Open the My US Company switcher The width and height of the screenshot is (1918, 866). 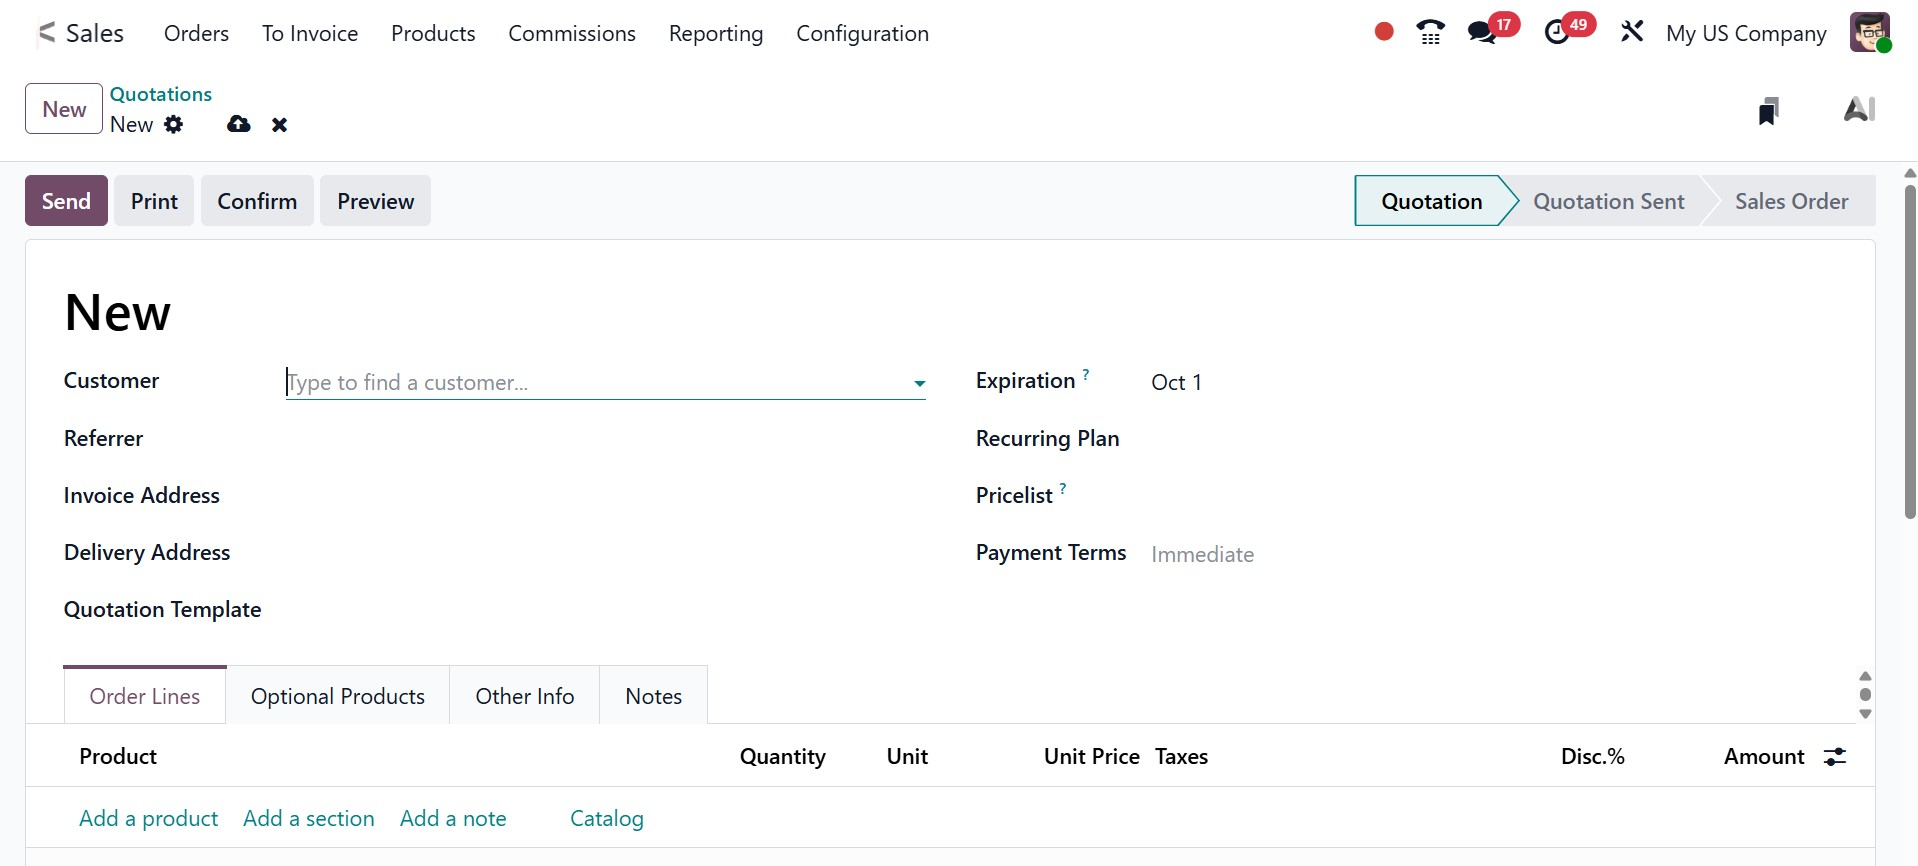pos(1745,34)
